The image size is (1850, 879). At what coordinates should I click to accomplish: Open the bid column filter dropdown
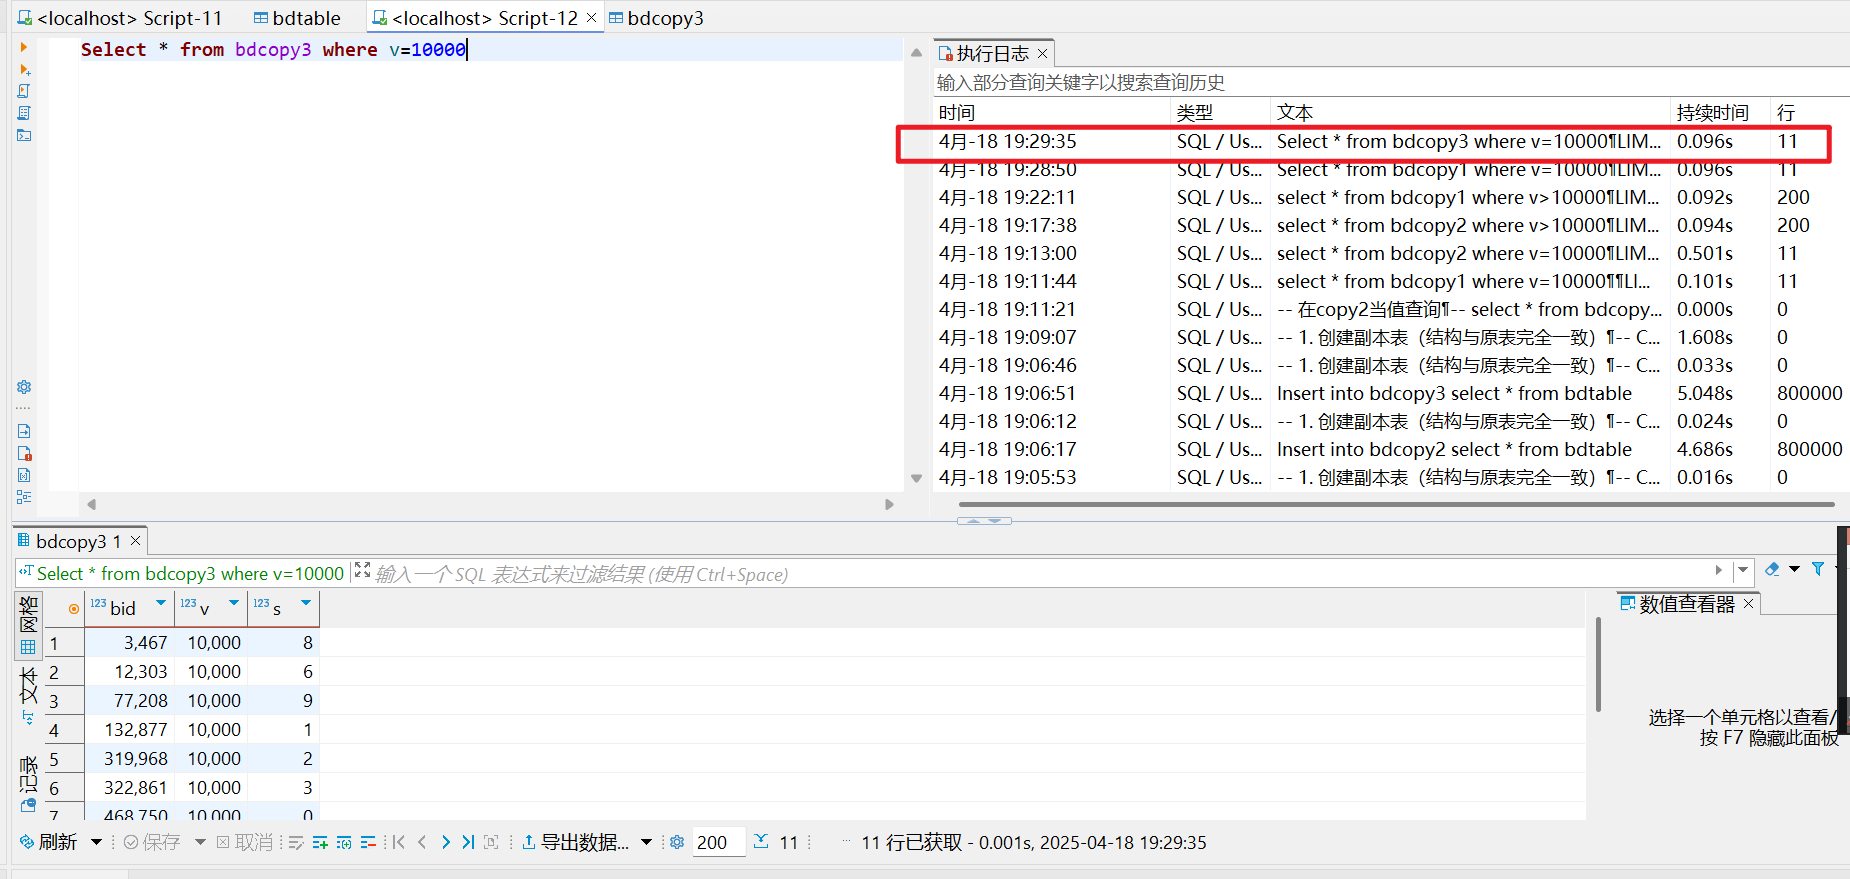[x=161, y=603]
